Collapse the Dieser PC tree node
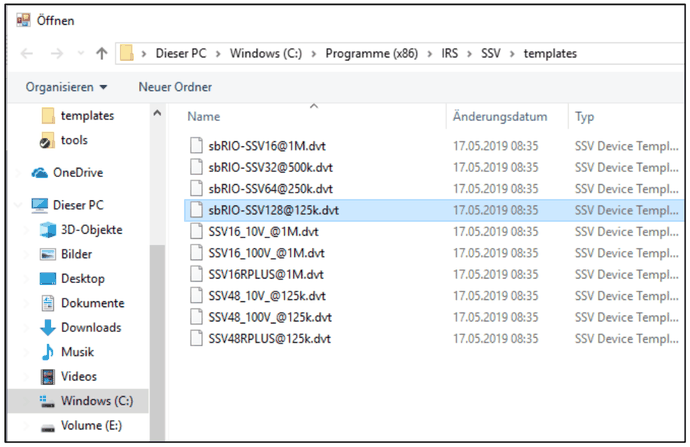The image size is (690, 447). pos(18,205)
